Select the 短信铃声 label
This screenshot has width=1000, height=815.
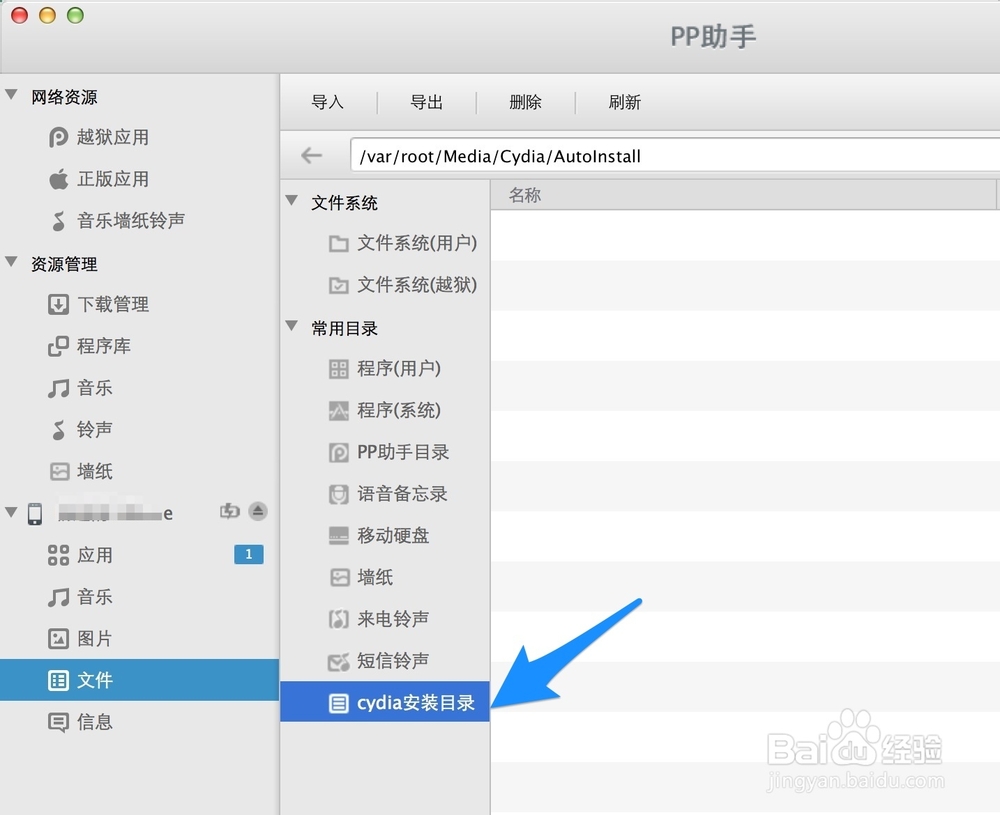click(393, 661)
